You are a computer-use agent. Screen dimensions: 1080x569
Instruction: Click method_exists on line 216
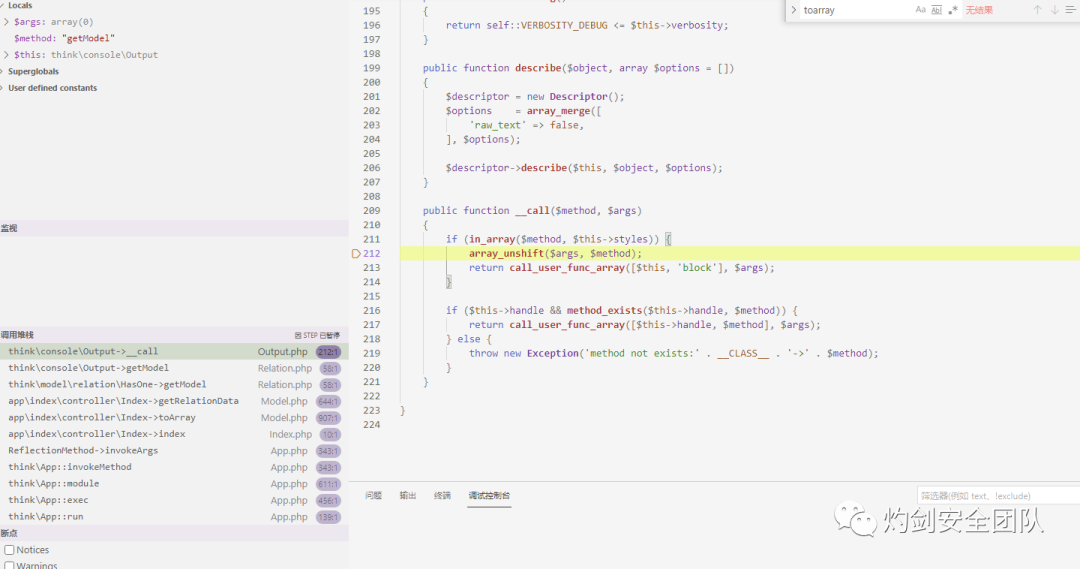click(x=604, y=311)
